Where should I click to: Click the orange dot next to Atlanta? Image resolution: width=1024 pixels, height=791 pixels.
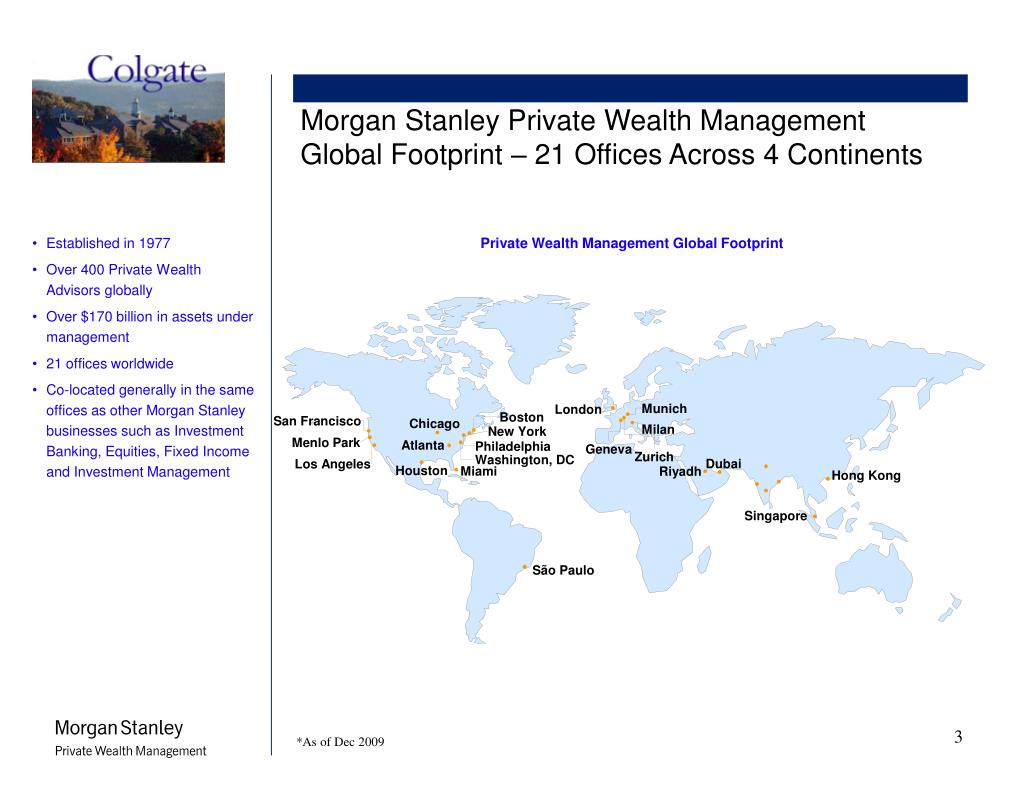pos(449,445)
